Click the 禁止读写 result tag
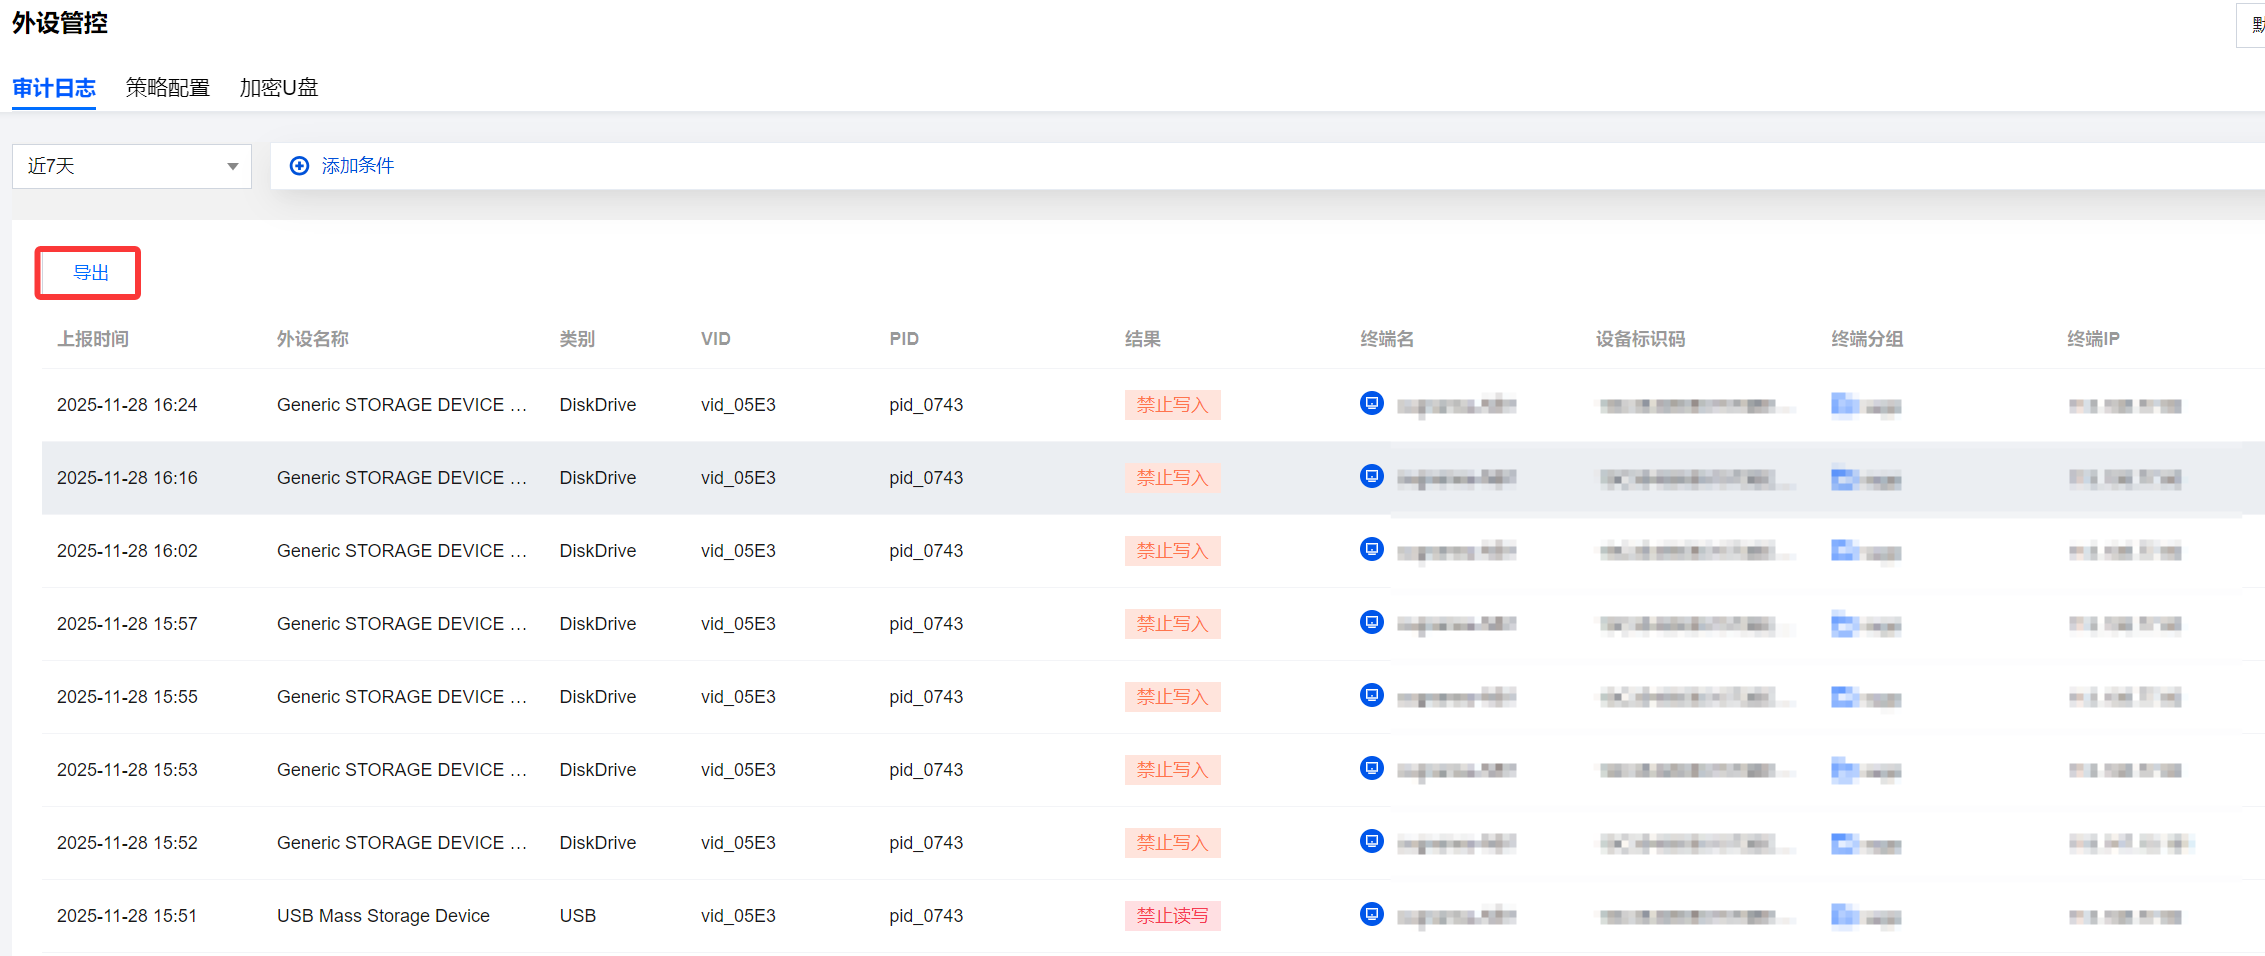Image resolution: width=2265 pixels, height=956 pixels. coord(1172,916)
